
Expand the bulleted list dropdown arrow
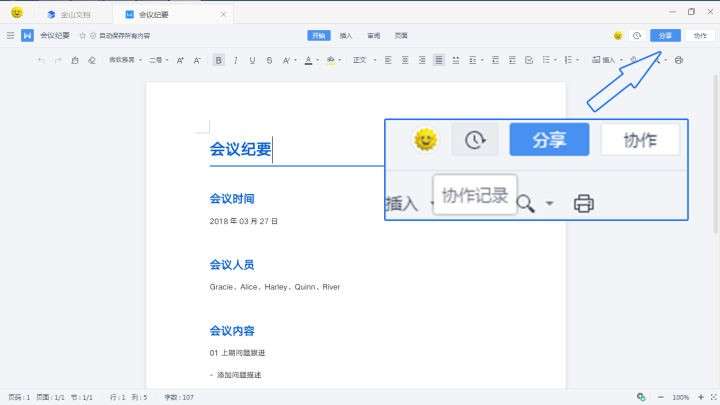pyautogui.click(x=555, y=60)
